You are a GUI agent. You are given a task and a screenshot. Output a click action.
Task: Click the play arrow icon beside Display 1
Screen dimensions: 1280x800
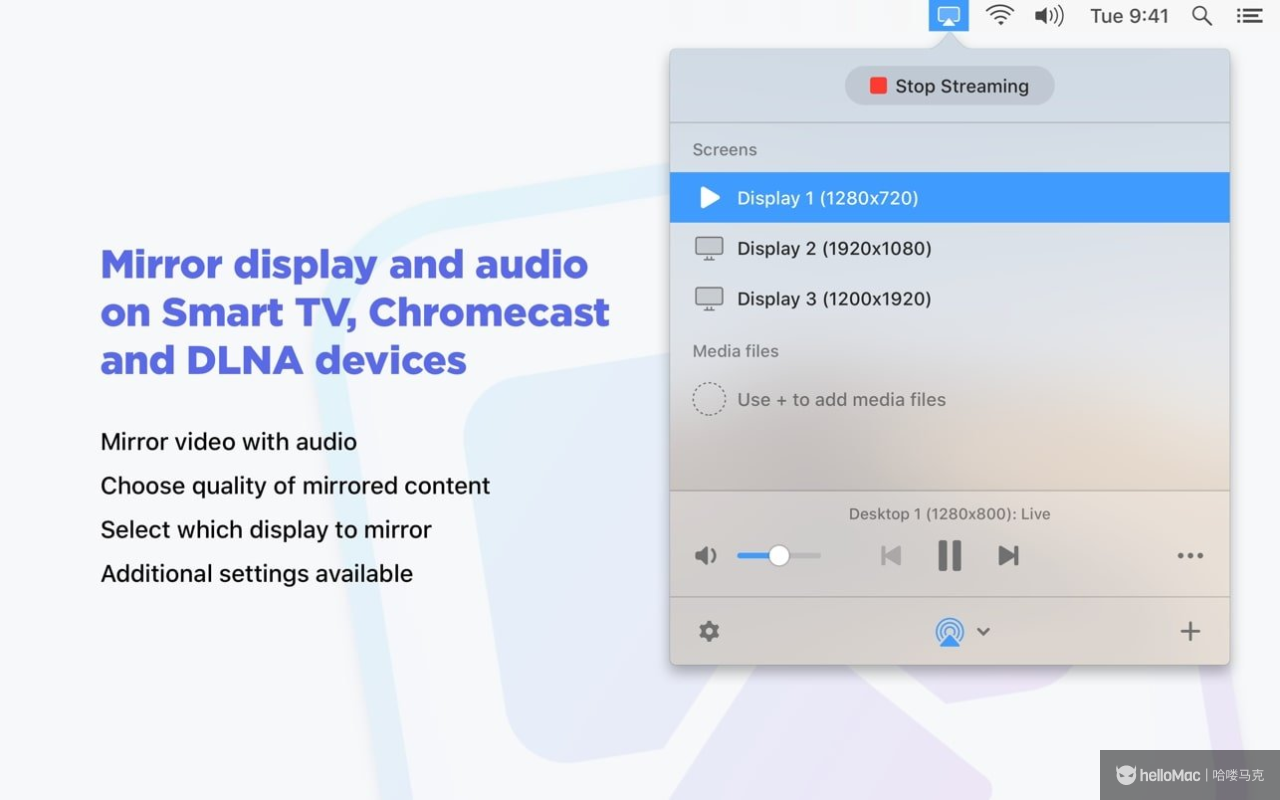tap(710, 197)
